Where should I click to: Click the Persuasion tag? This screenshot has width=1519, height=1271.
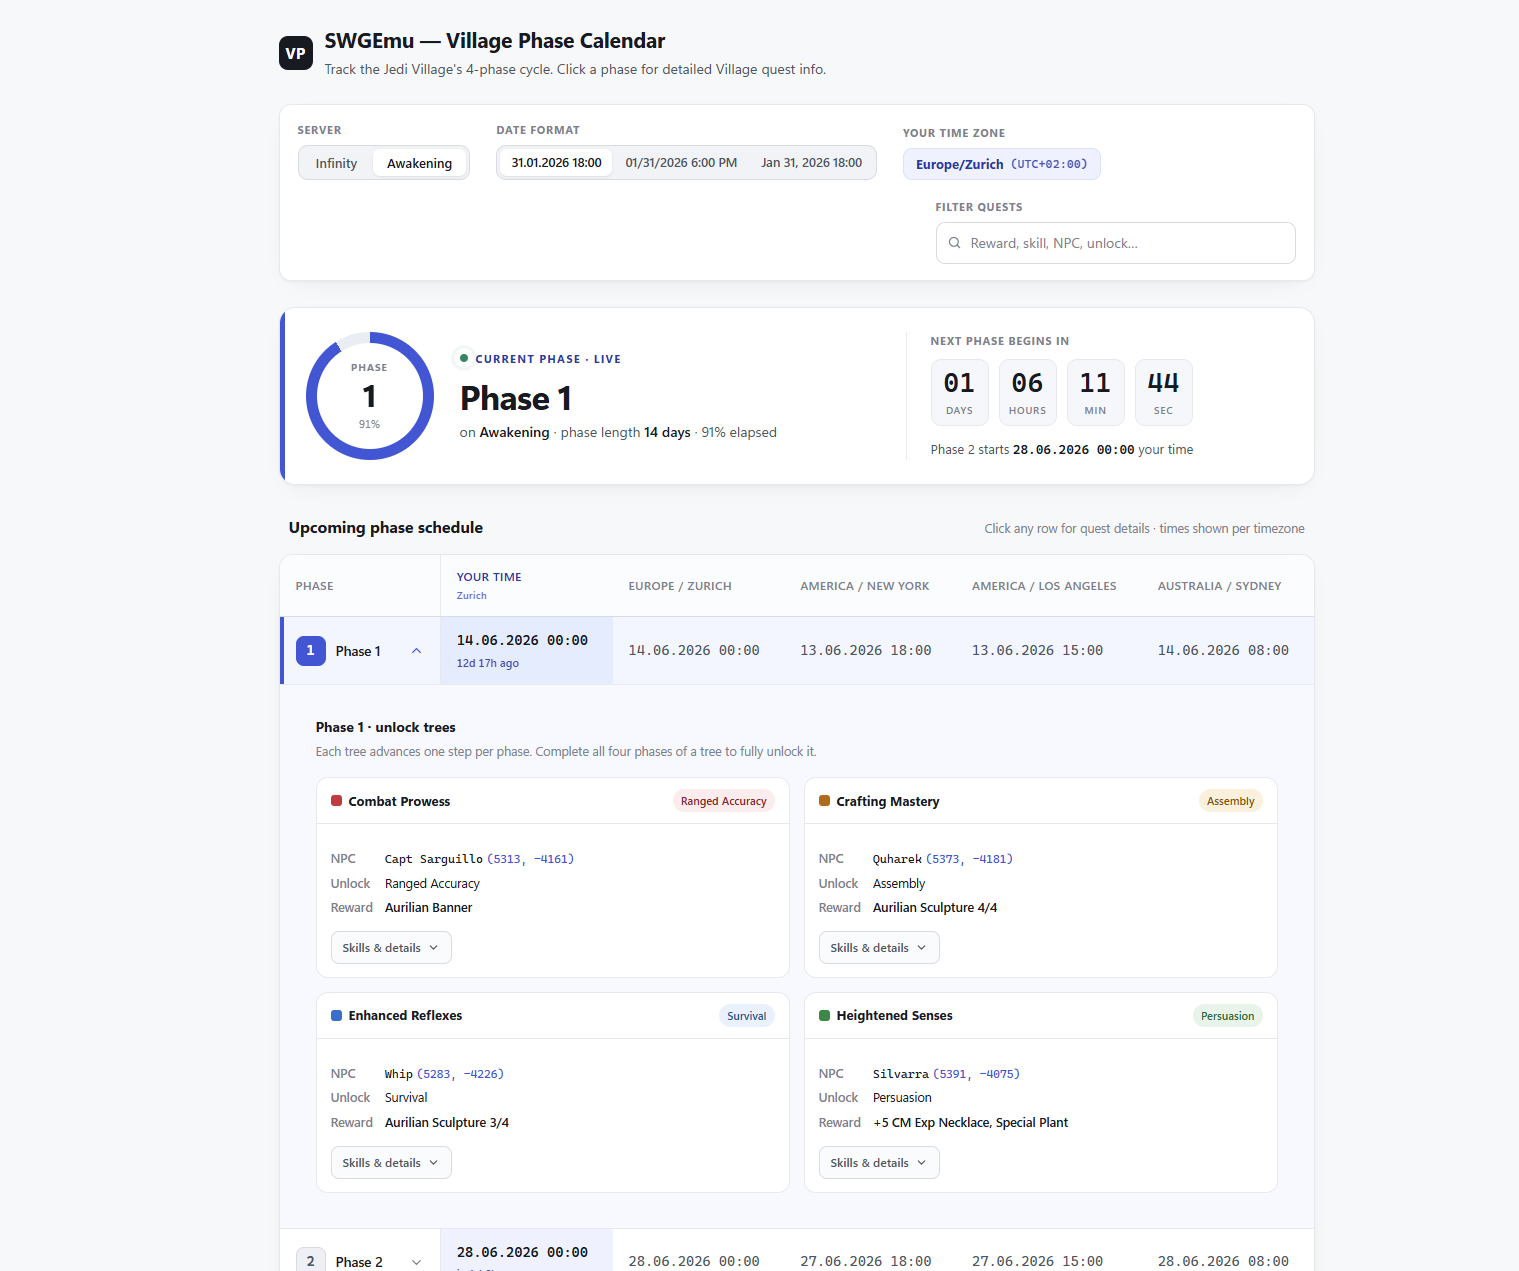pyautogui.click(x=1227, y=1016)
